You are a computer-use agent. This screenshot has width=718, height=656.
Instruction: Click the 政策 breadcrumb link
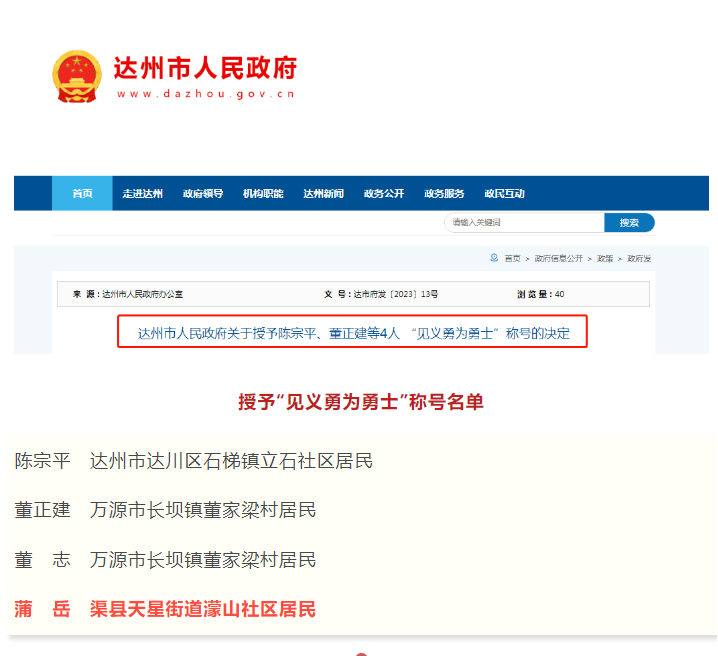(605, 259)
